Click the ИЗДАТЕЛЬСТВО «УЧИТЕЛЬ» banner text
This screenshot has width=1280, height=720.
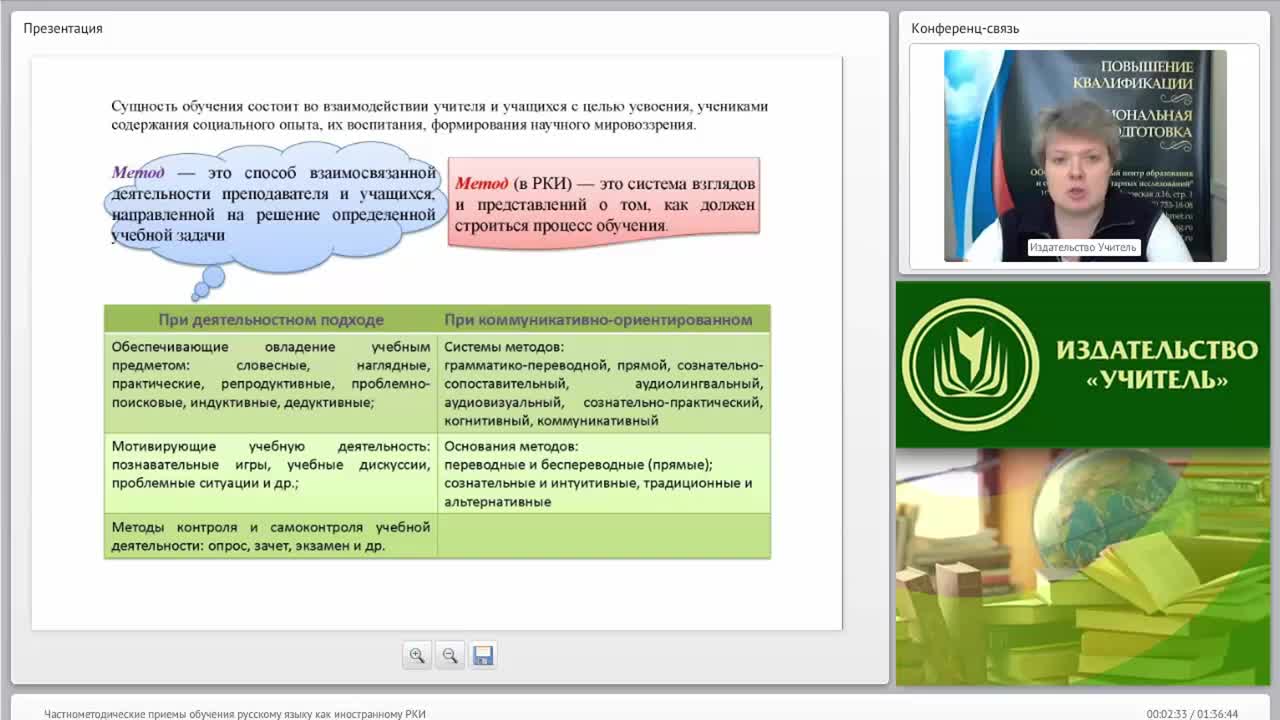[x=1157, y=364]
